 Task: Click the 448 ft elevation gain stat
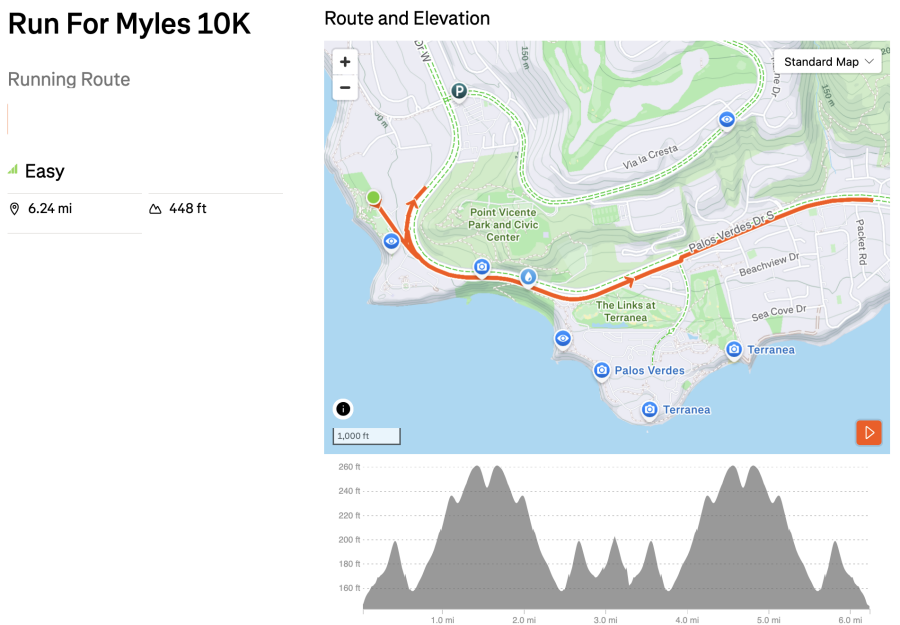pos(187,209)
